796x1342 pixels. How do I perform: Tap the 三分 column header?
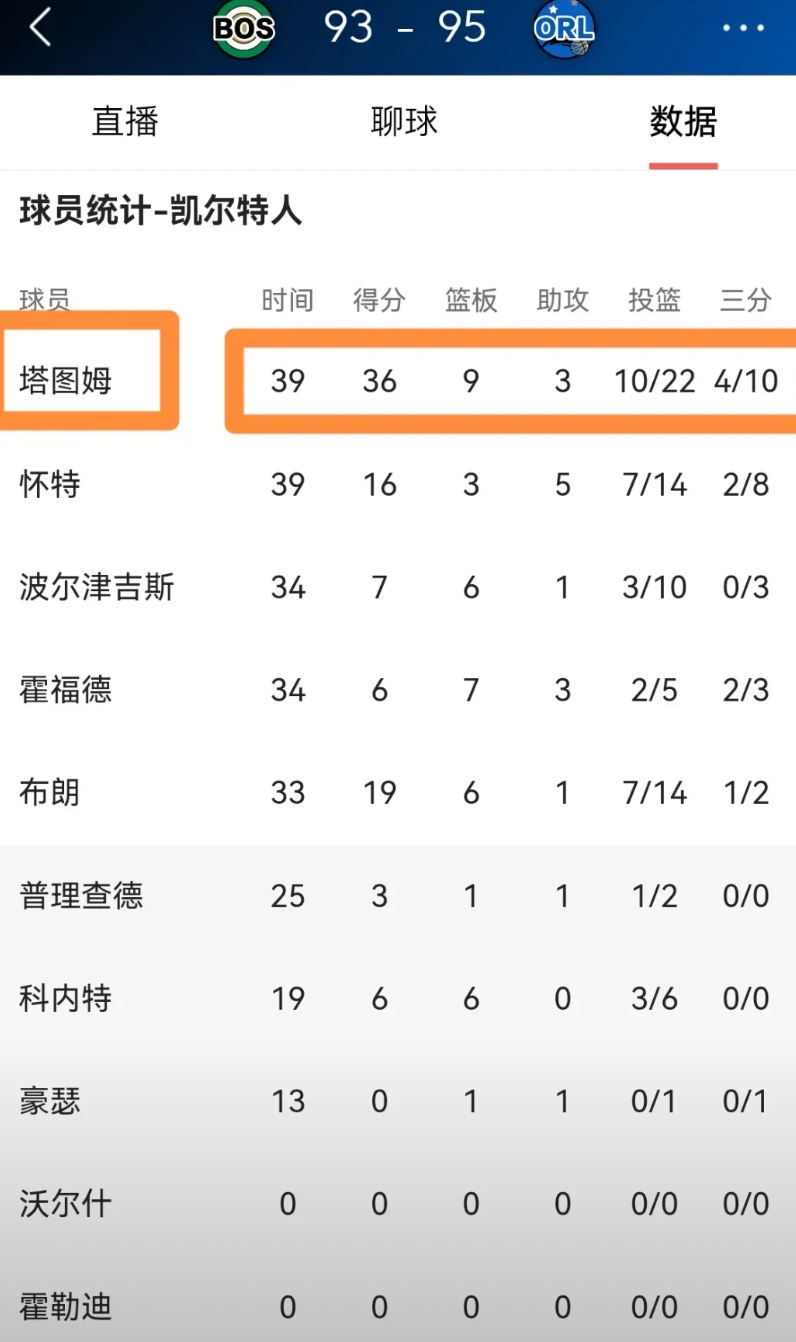click(x=746, y=300)
